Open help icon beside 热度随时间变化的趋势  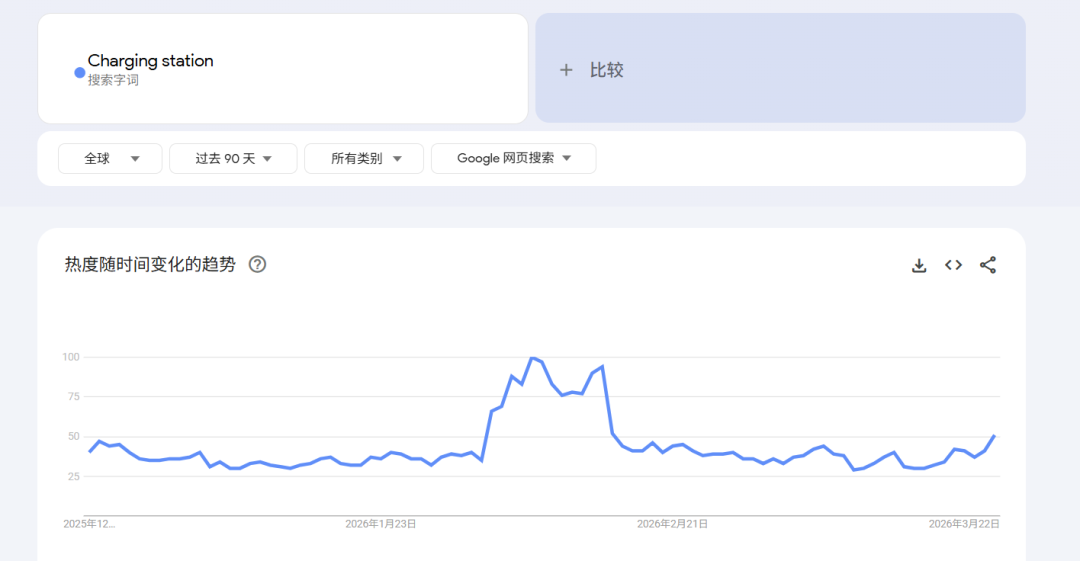click(x=257, y=265)
